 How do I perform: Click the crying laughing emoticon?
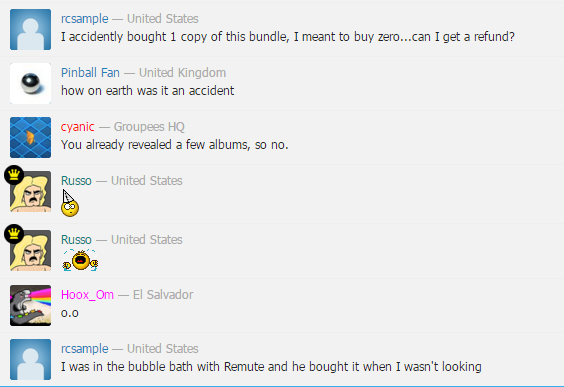tap(80, 260)
